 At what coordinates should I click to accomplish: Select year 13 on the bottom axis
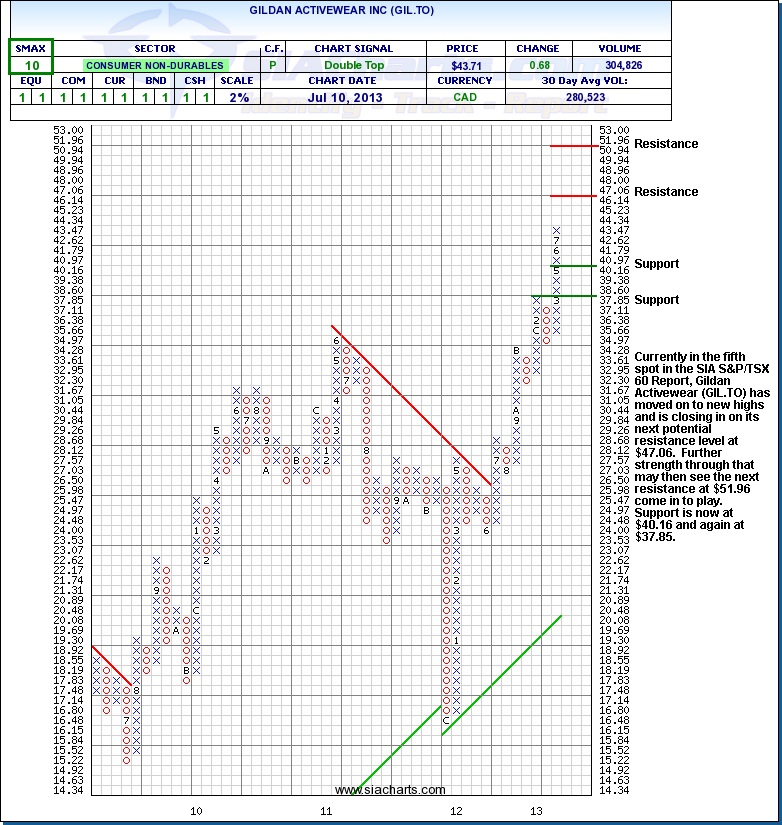[536, 810]
